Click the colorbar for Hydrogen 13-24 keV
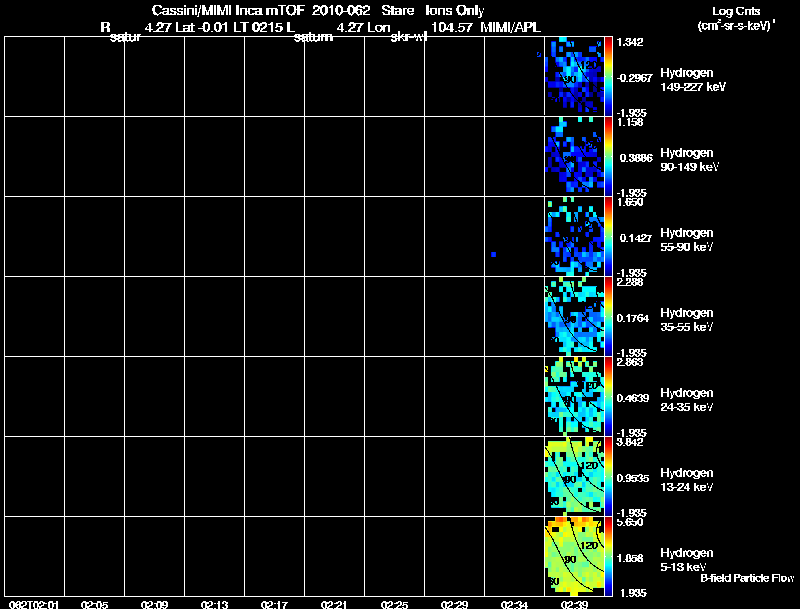Screen dimensions: 800x609 click(608, 476)
